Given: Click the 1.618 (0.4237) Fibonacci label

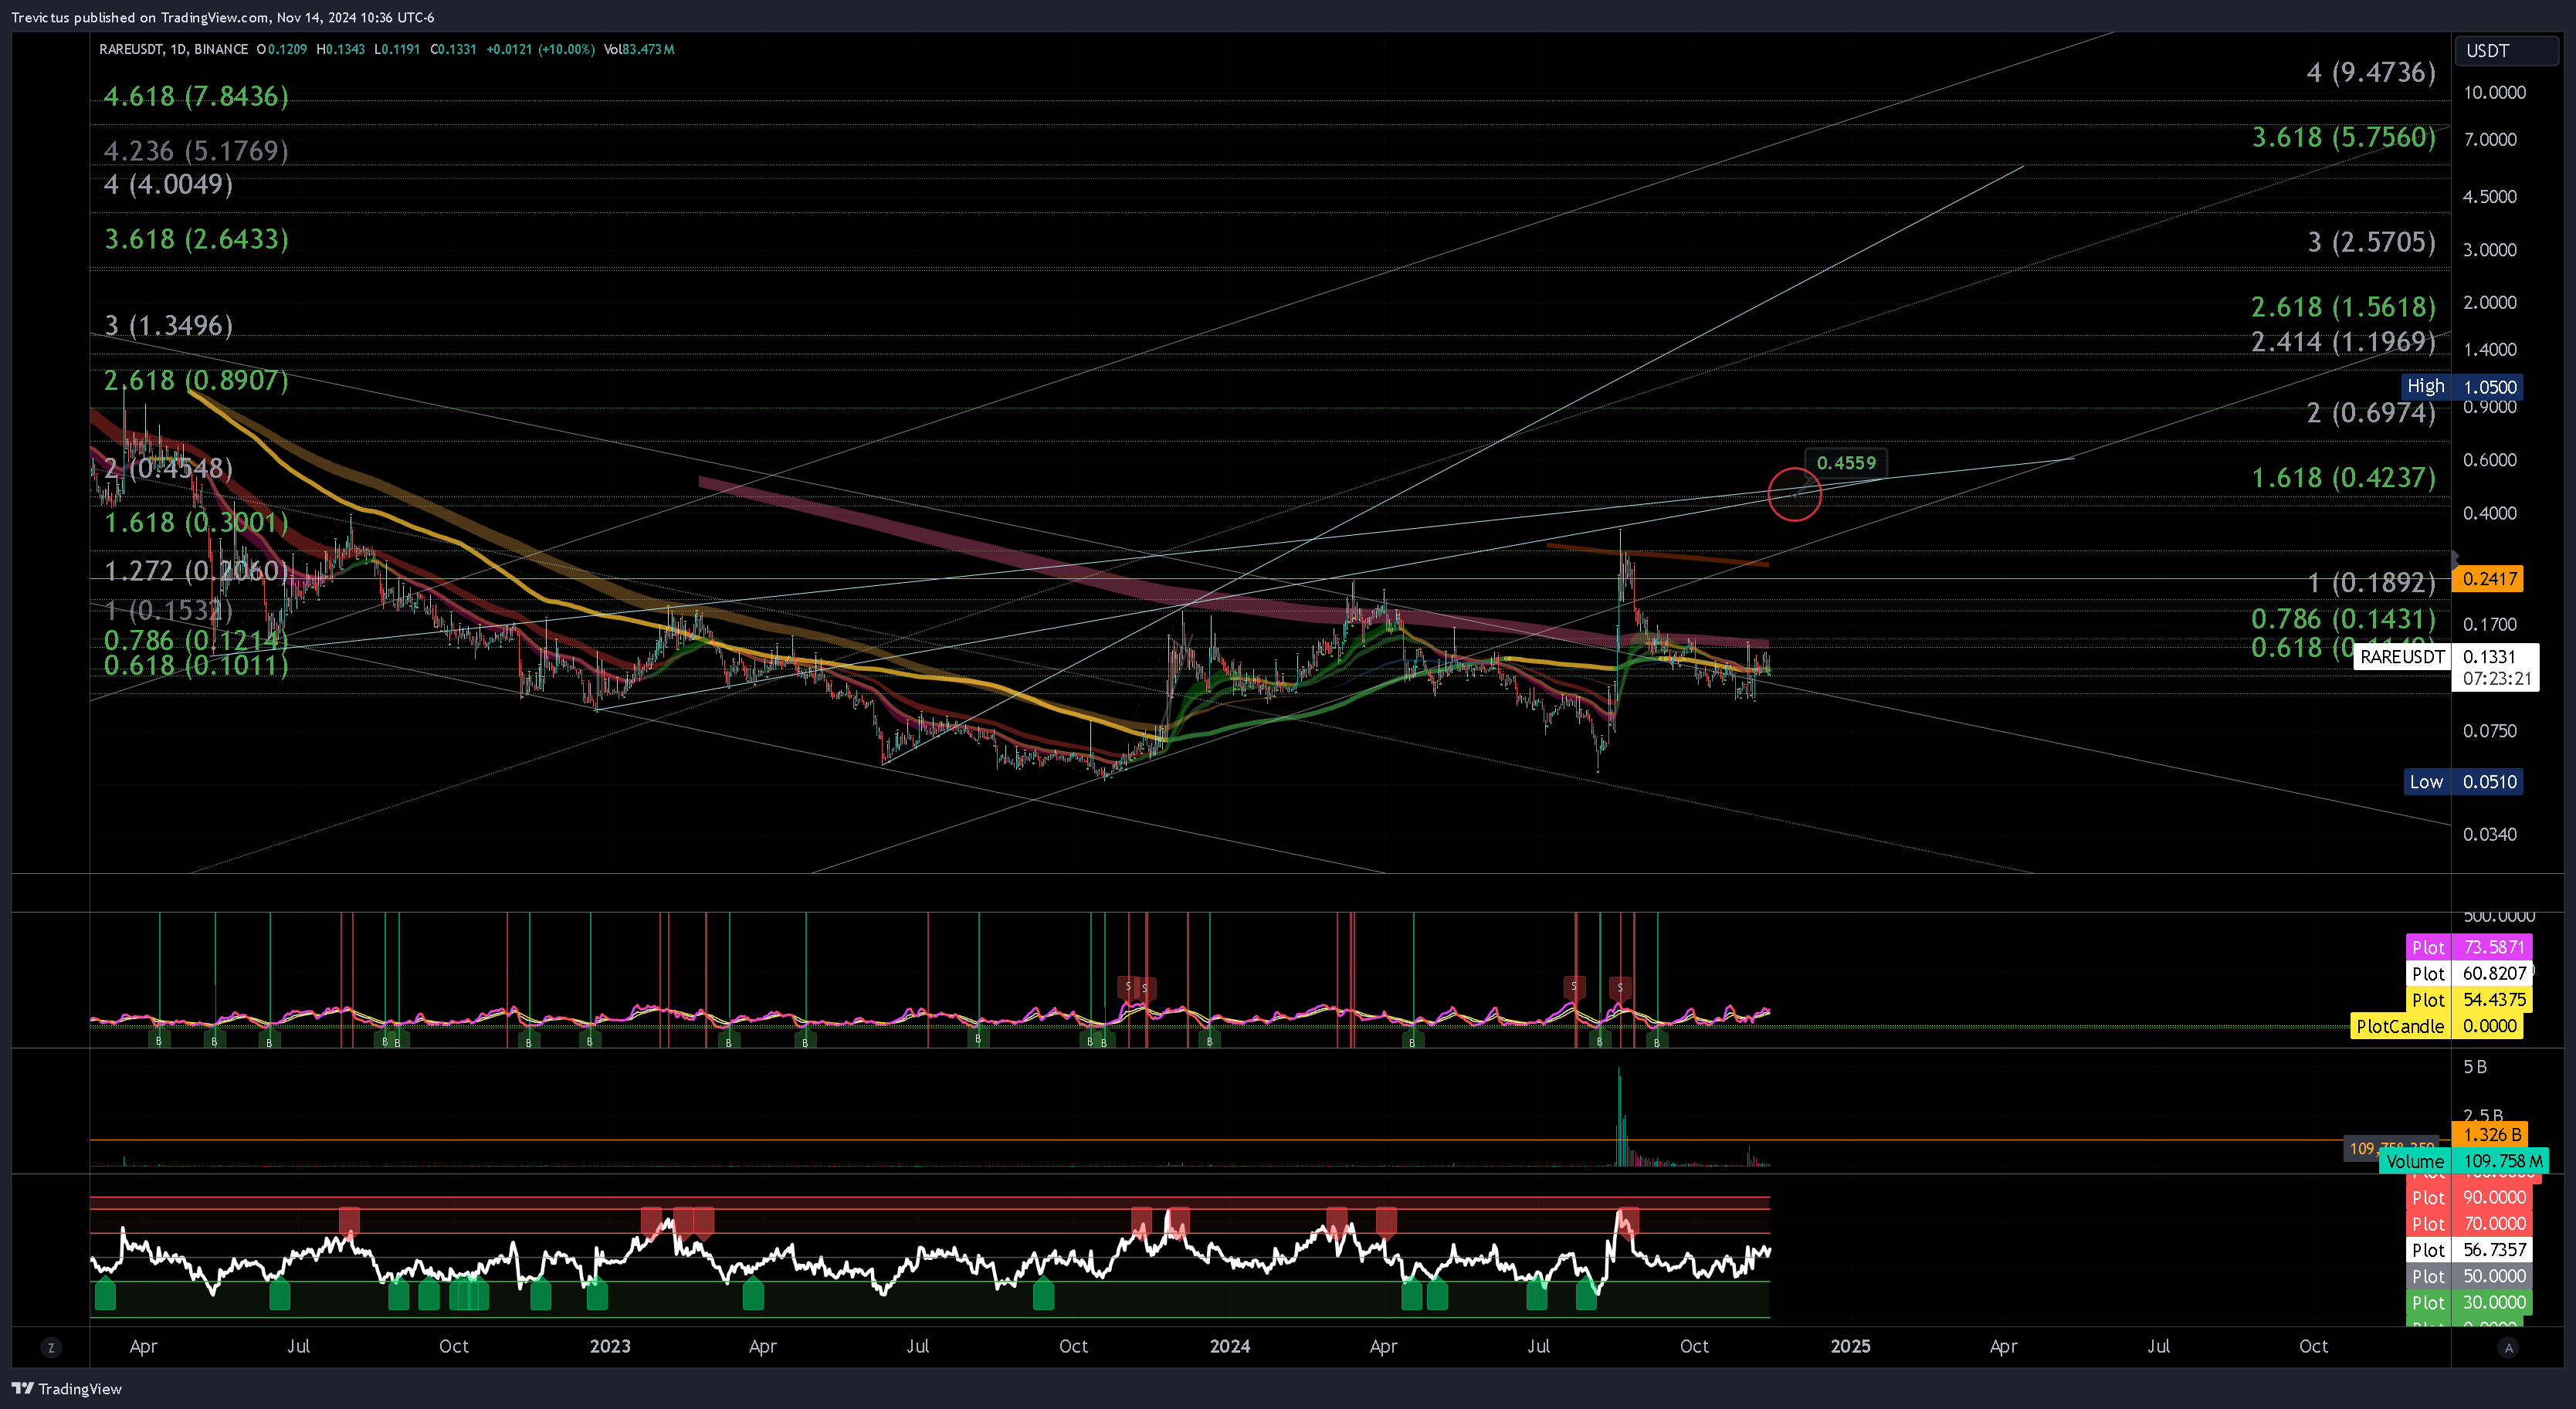Looking at the screenshot, I should 2343,478.
